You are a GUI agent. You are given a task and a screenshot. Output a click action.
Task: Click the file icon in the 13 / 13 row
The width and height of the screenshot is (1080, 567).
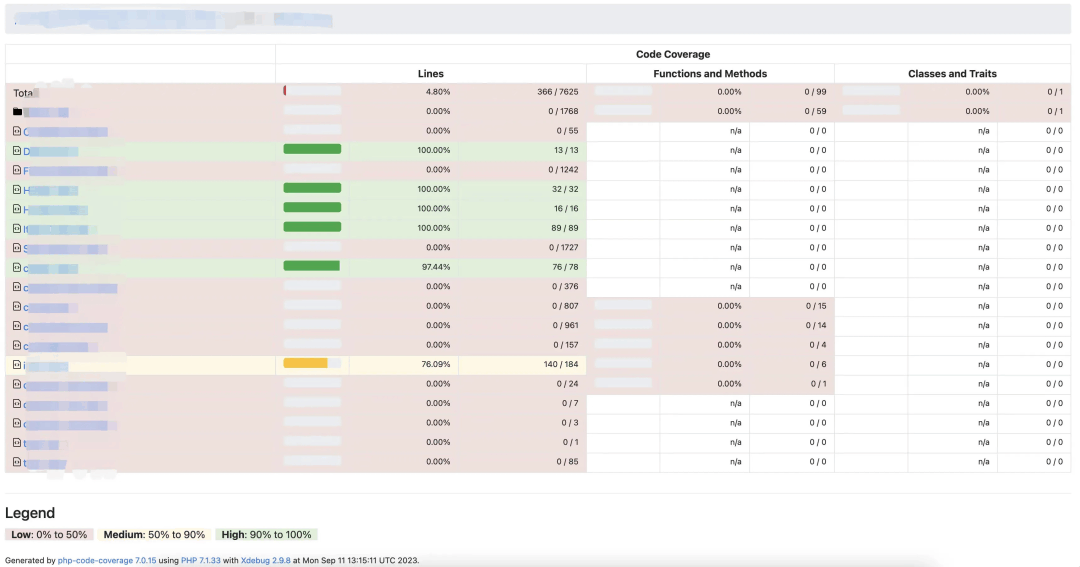point(17,151)
